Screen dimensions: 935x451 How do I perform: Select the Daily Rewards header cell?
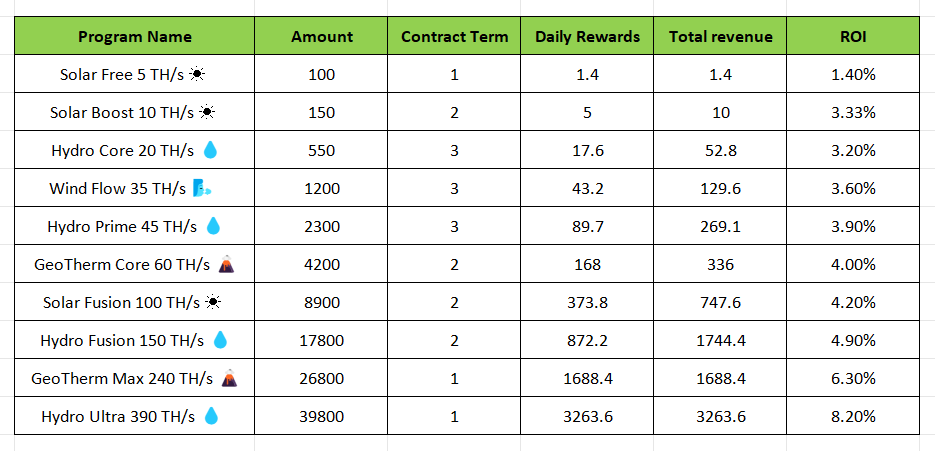coord(588,37)
